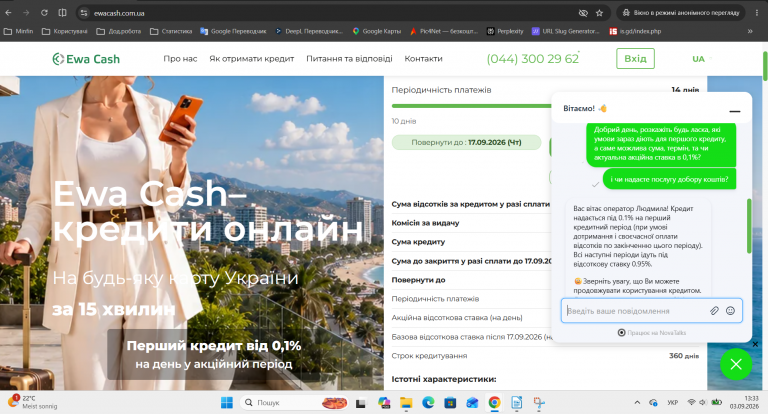Expand the UA language selector

coord(701,59)
